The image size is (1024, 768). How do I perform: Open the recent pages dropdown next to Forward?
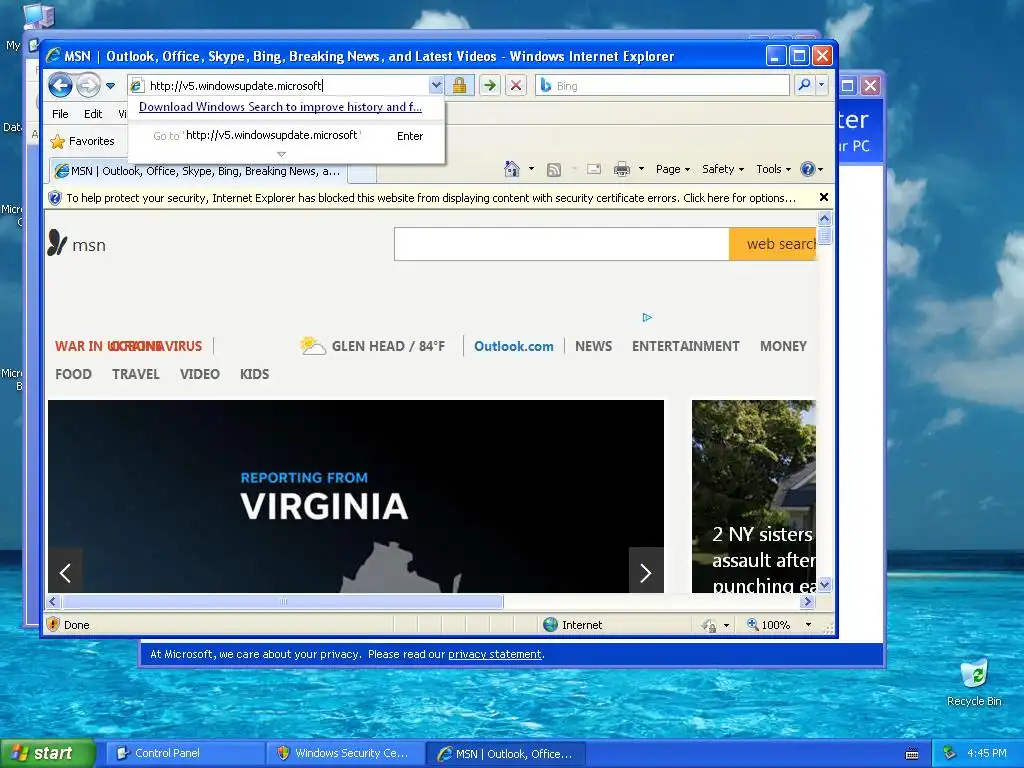pos(110,86)
